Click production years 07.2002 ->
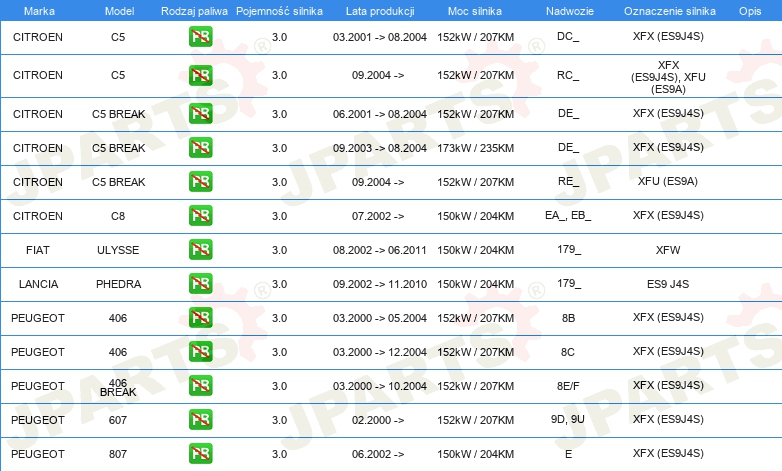The height and width of the screenshot is (471, 782). [x=378, y=216]
